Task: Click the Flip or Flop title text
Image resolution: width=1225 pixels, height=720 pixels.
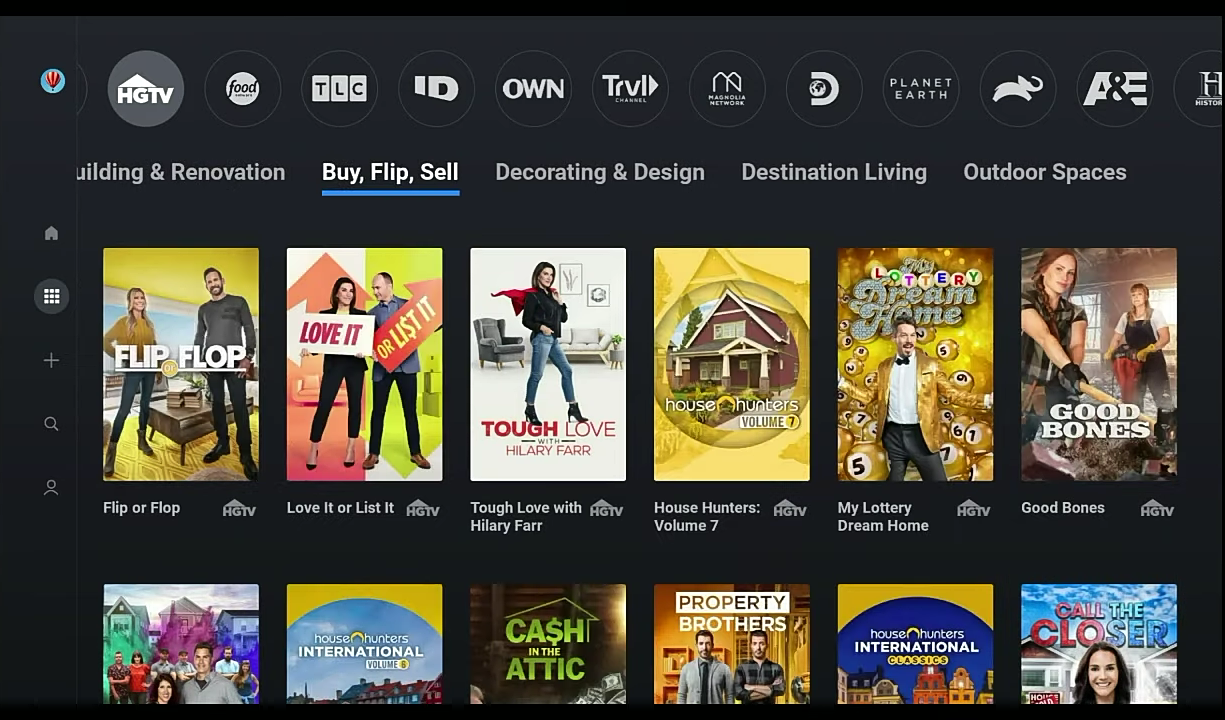Action: tap(142, 508)
